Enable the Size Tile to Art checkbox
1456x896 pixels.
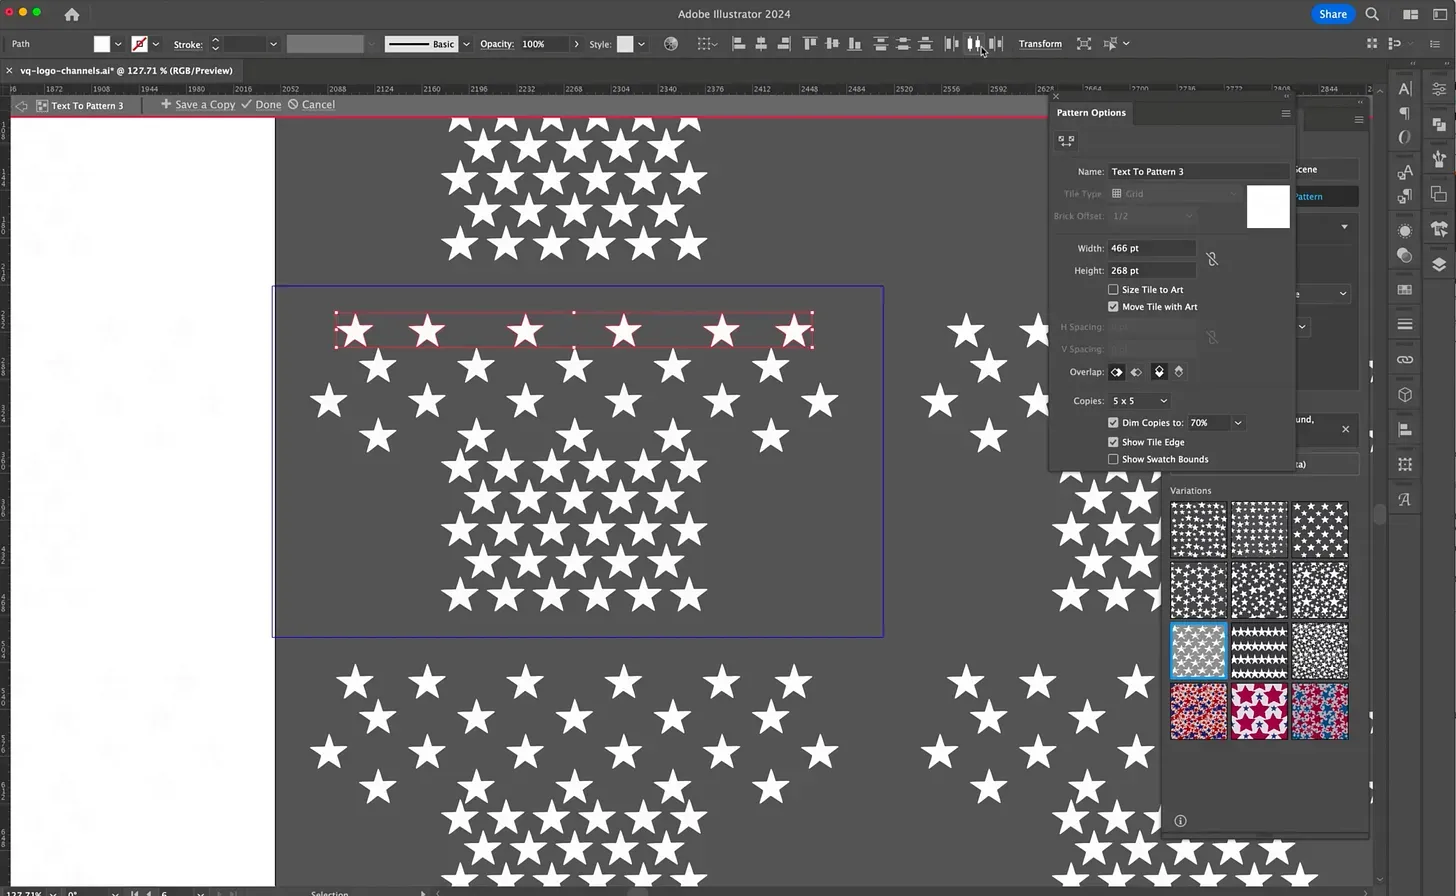click(1113, 289)
